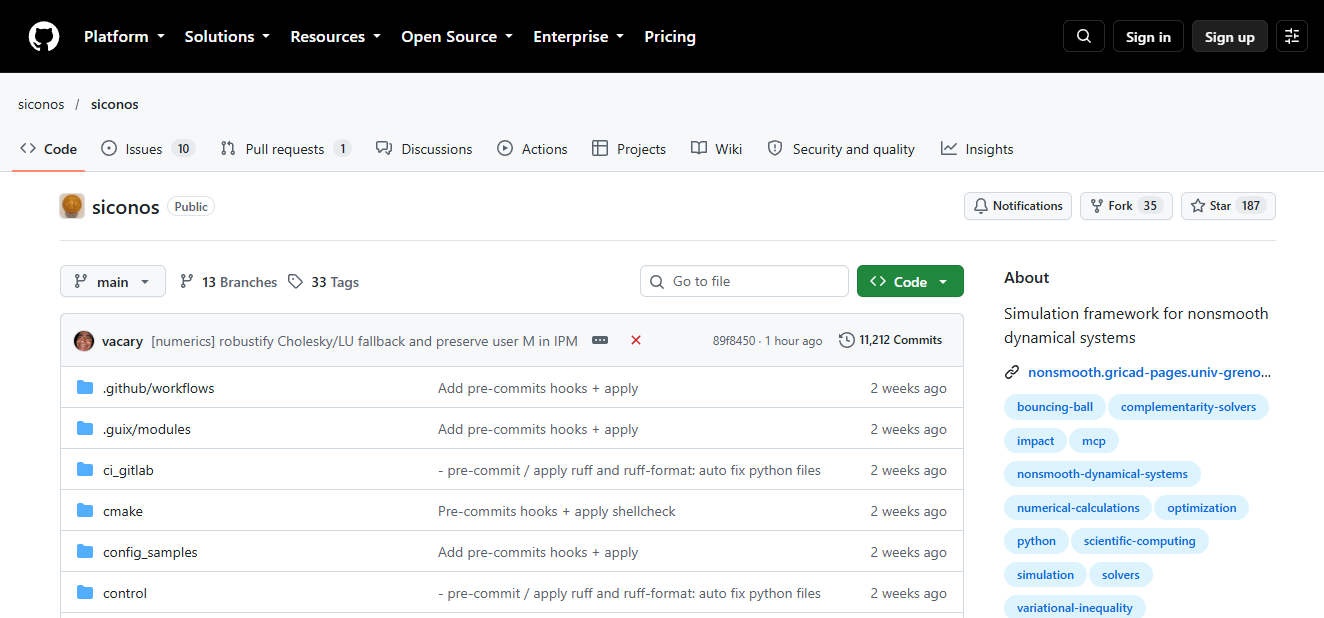Click the Sign up button
Image resolution: width=1324 pixels, height=618 pixels.
[x=1230, y=37]
